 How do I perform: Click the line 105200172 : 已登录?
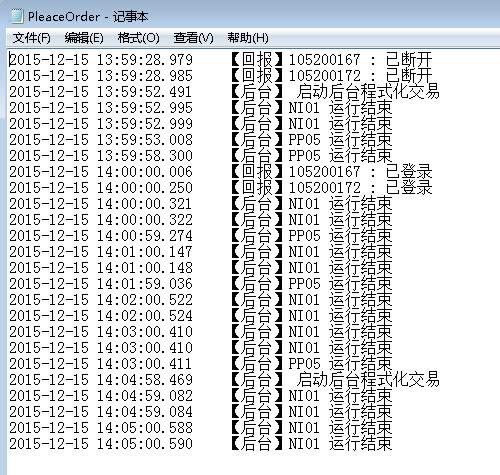tap(221, 188)
